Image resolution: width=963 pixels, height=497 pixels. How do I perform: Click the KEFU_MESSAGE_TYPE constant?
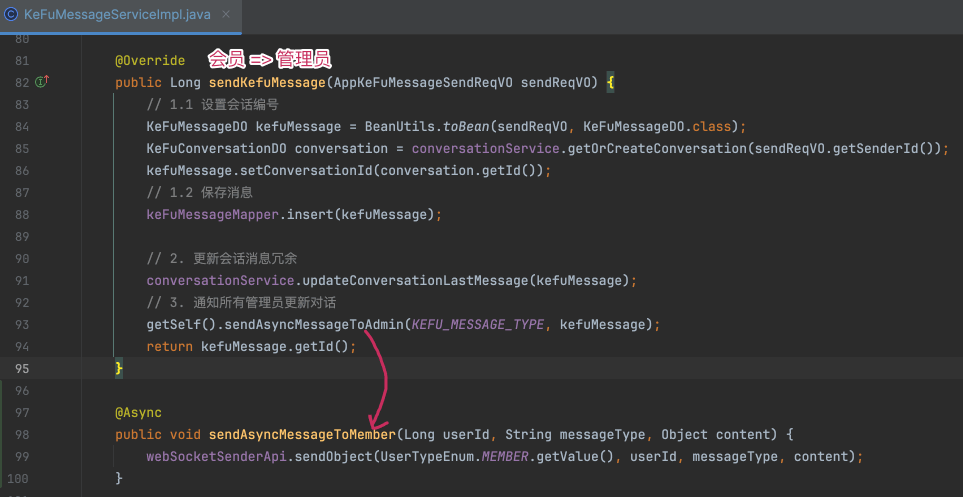click(478, 324)
